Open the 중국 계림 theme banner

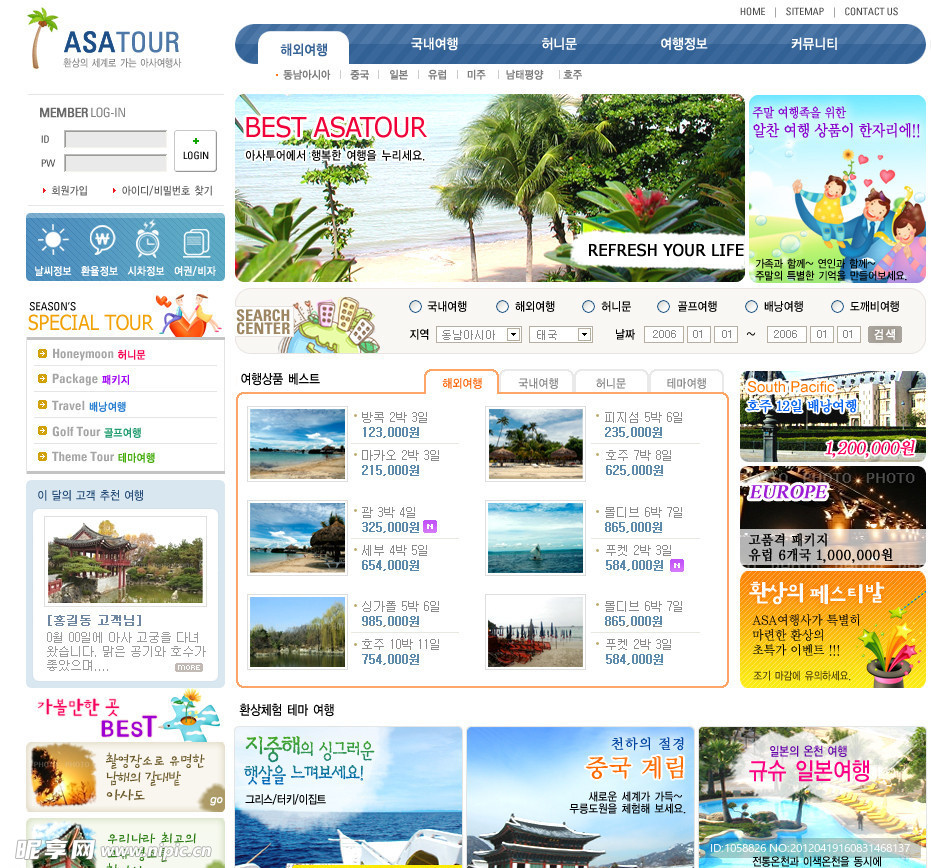580,797
